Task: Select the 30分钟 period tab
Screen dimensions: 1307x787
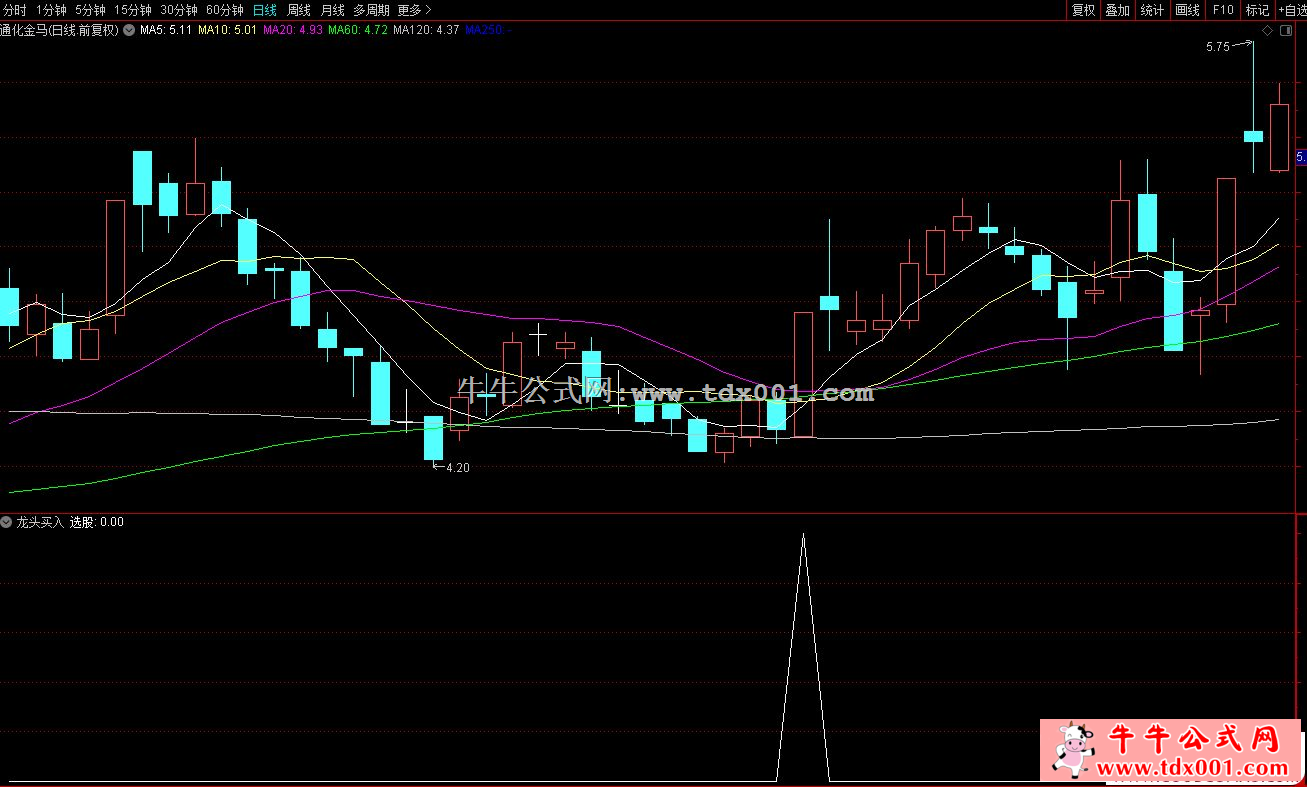Action: pos(179,10)
